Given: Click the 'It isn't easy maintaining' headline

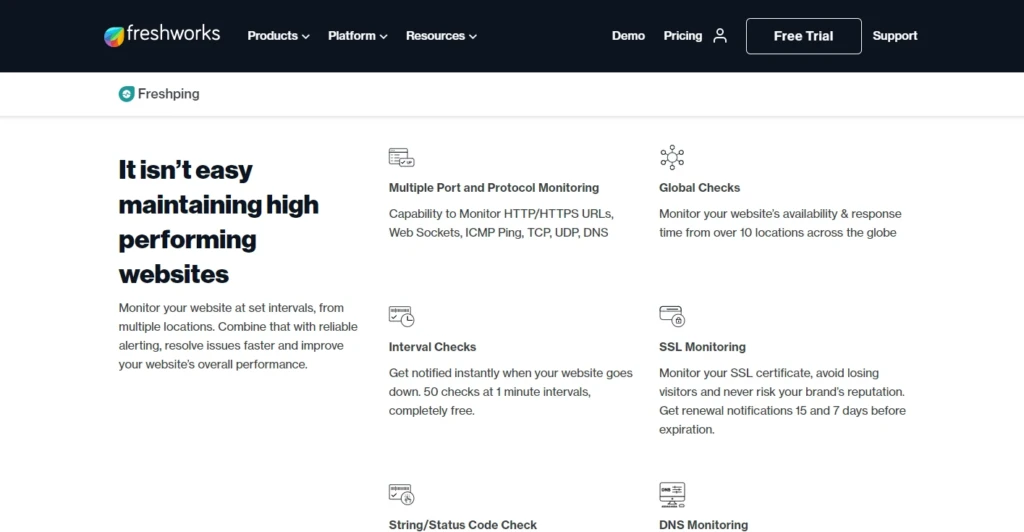Looking at the screenshot, I should click(x=218, y=222).
